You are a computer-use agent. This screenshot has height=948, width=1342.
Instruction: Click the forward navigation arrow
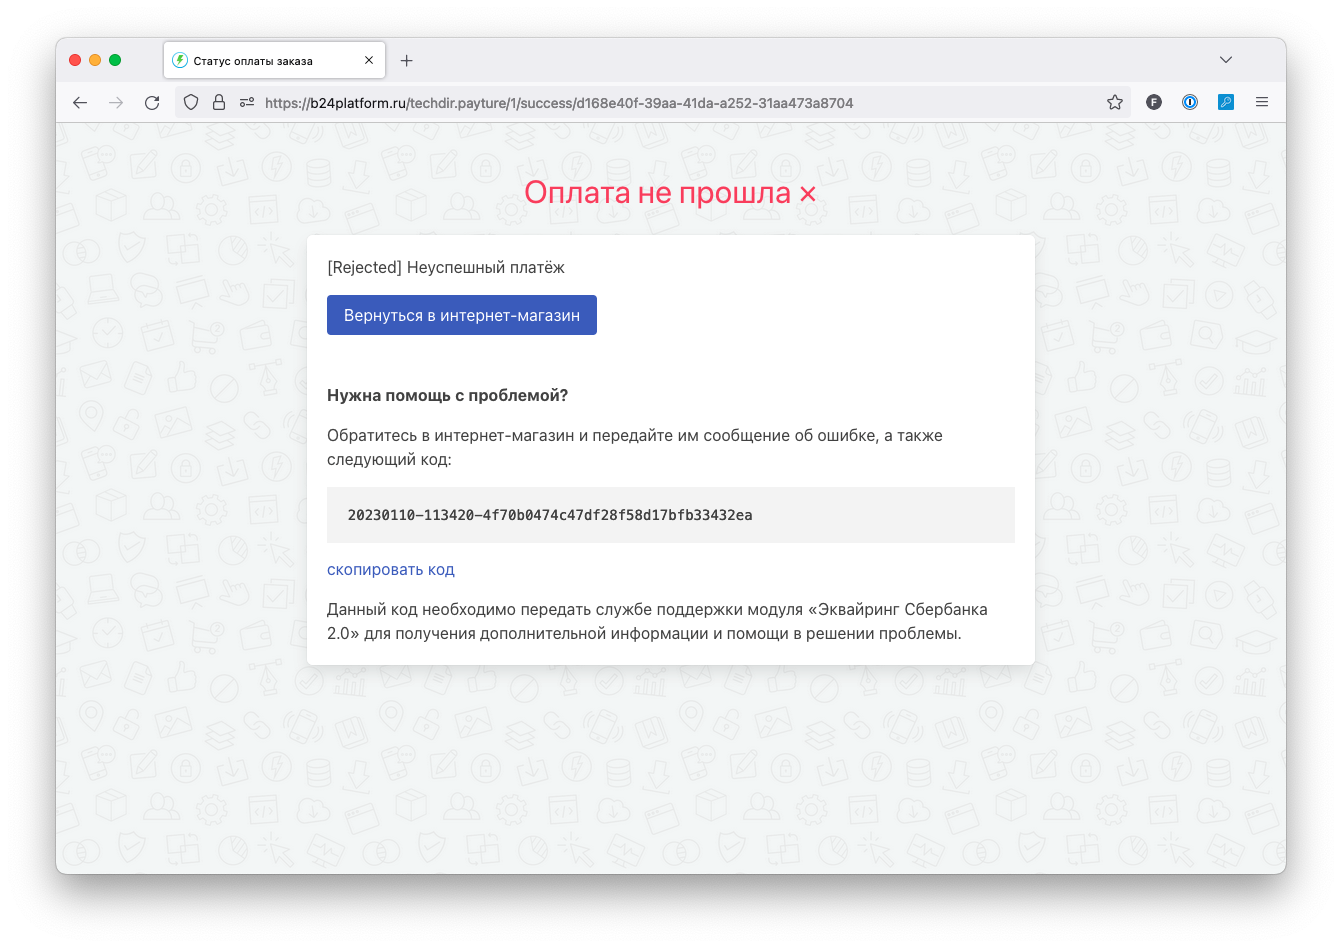pyautogui.click(x=116, y=102)
